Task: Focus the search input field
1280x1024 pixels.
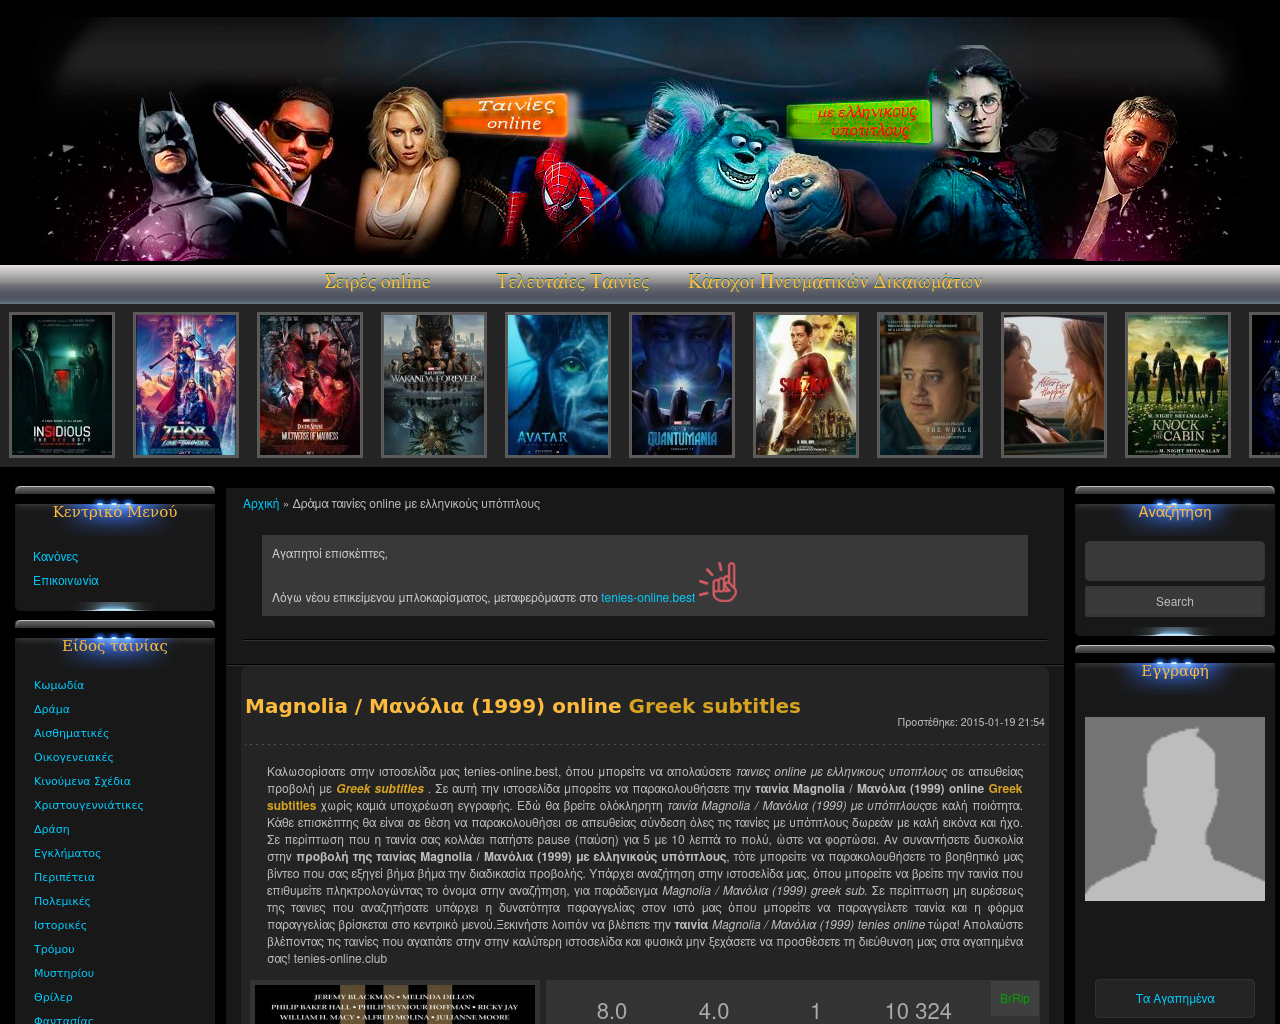Action: pos(1175,561)
